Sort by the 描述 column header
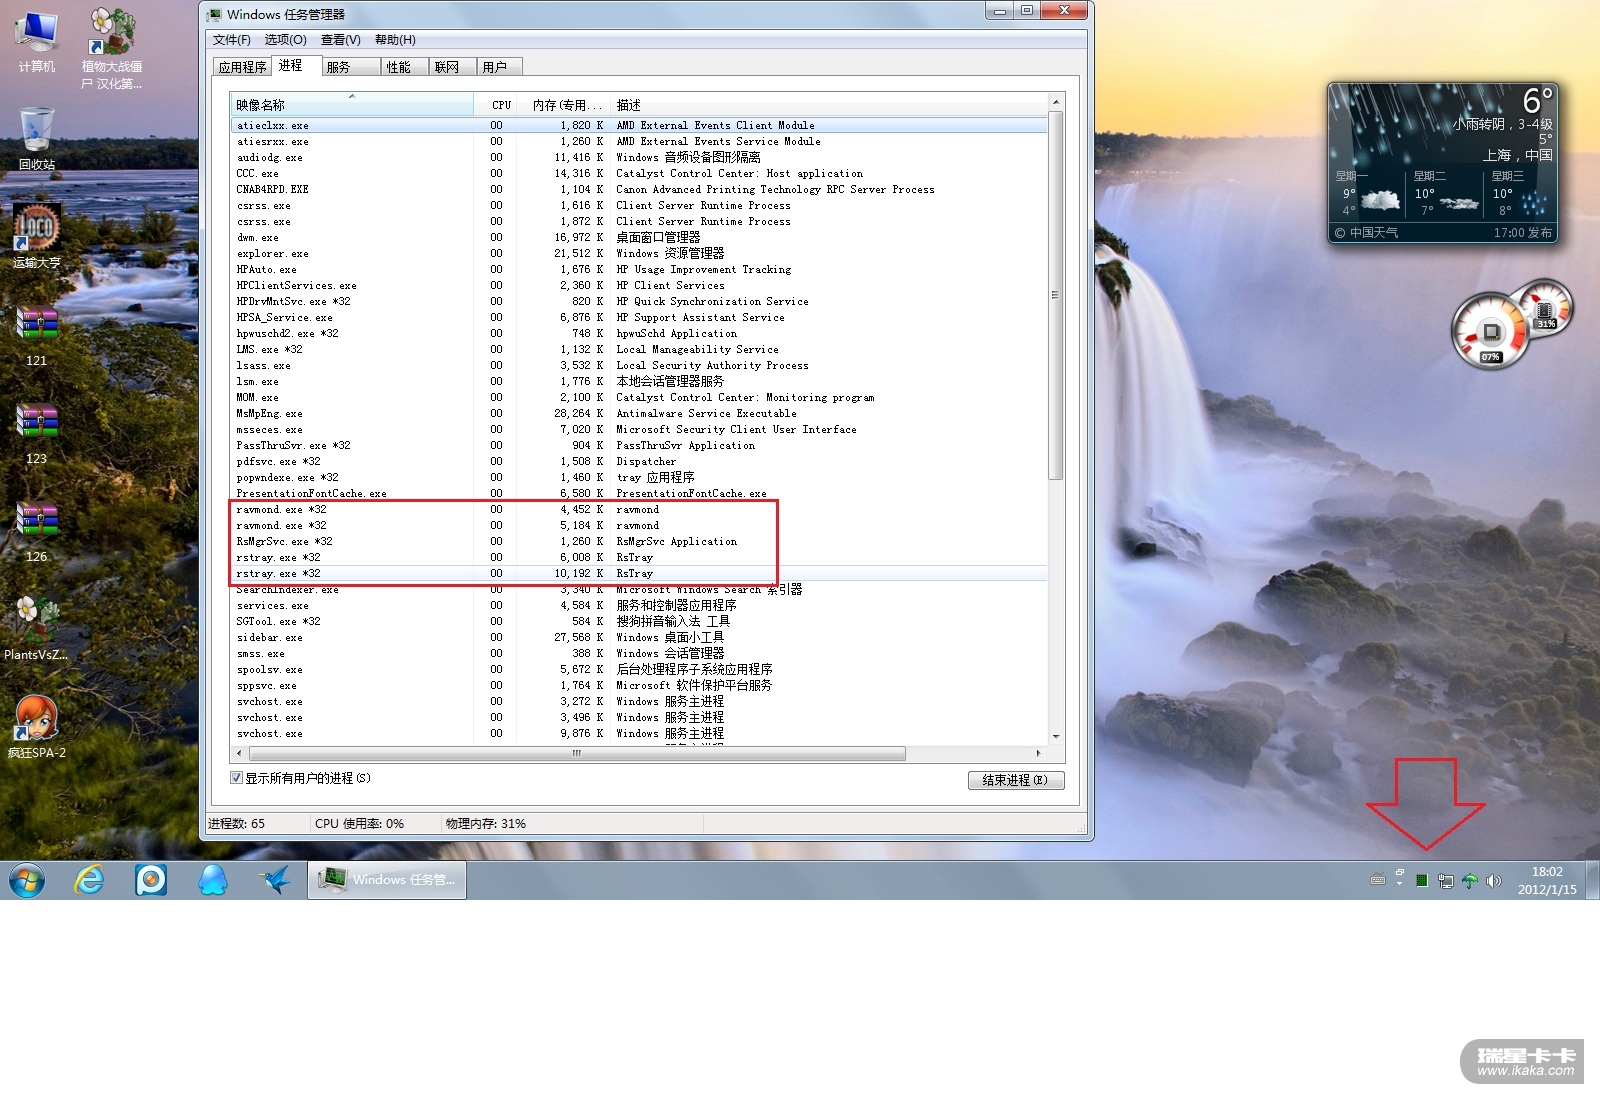This screenshot has width=1600, height=1095. [x=828, y=105]
